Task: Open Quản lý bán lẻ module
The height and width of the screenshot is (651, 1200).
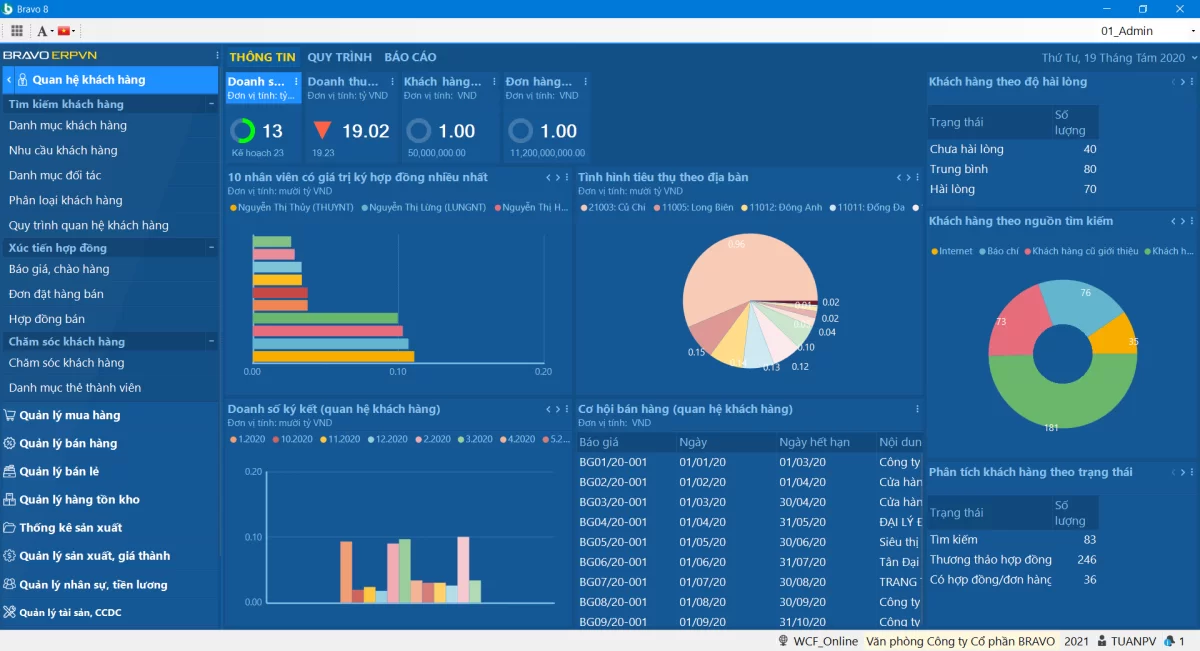Action: tap(59, 471)
